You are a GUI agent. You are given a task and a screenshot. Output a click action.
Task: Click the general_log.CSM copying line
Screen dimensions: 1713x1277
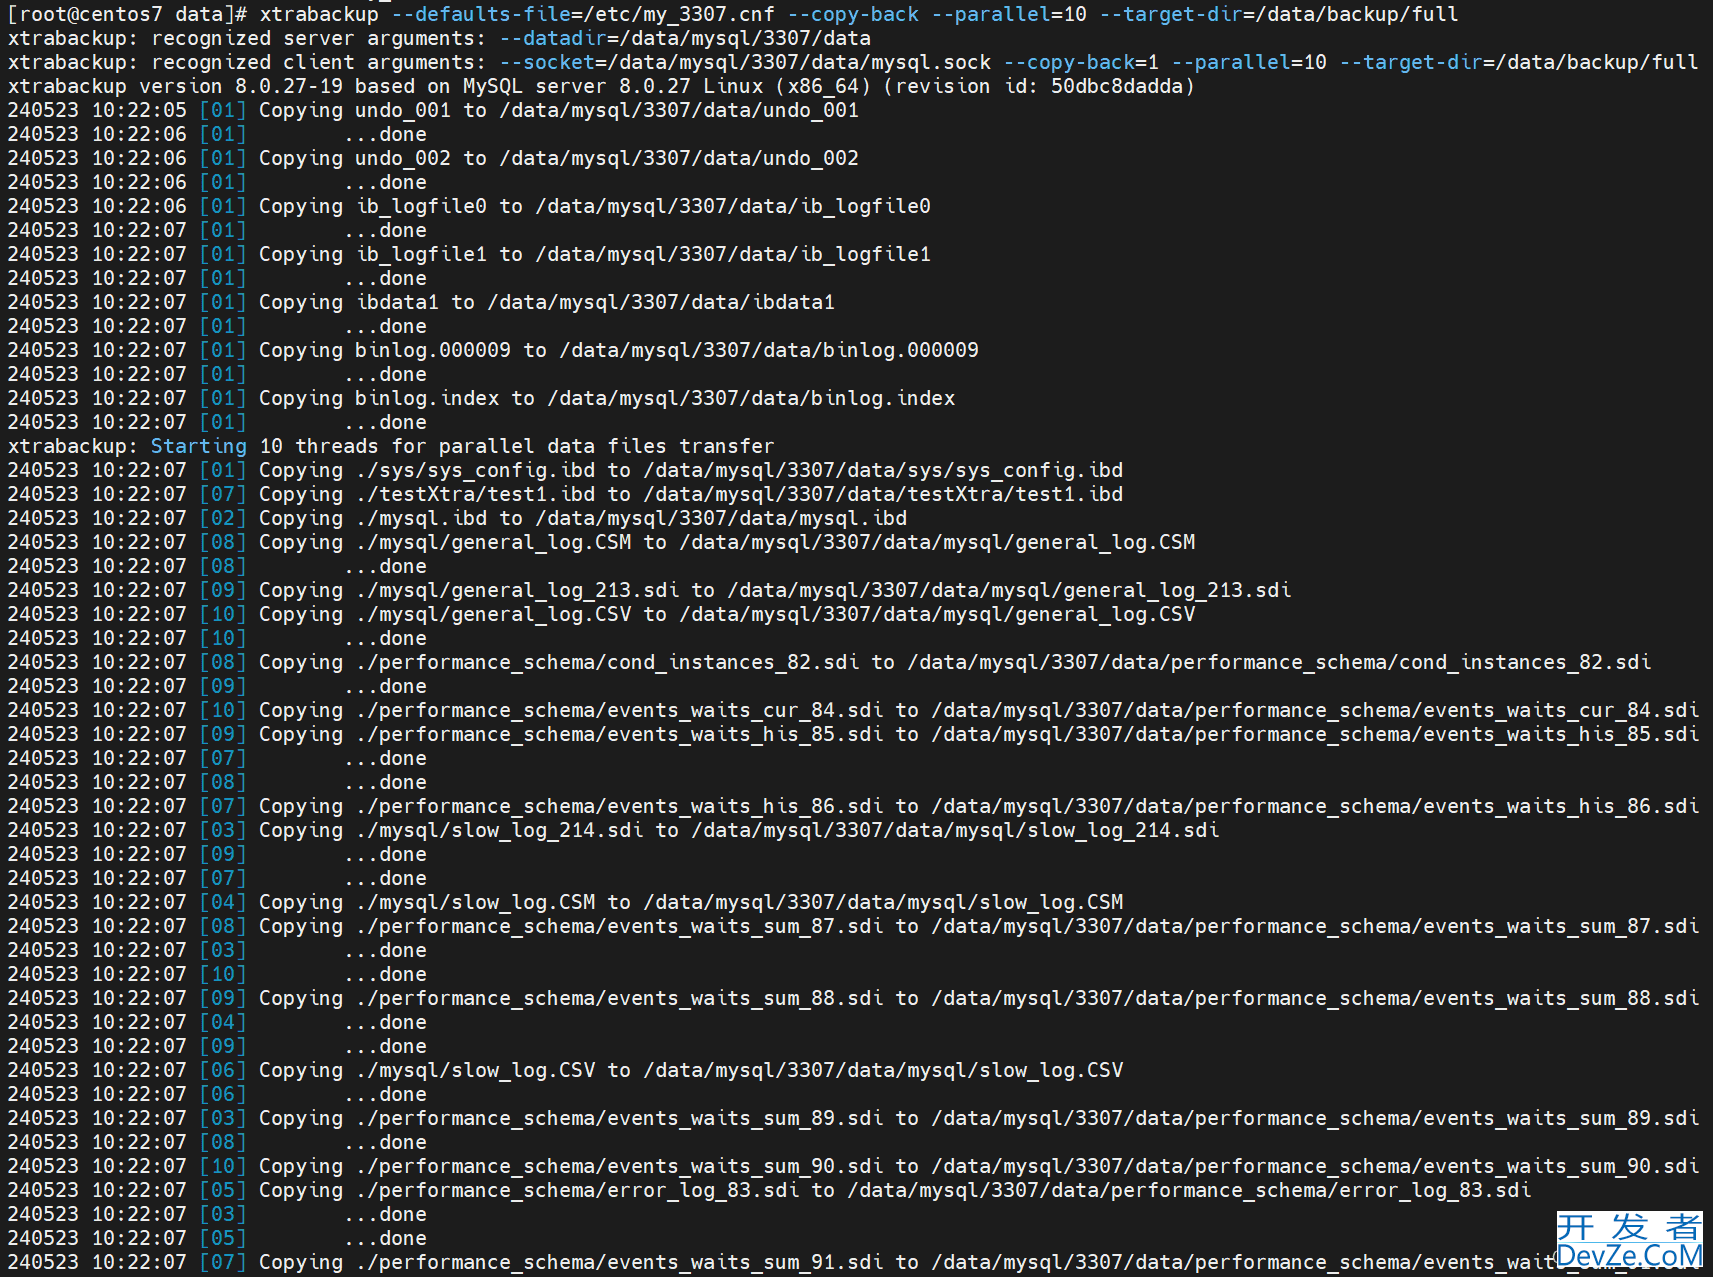601,542
